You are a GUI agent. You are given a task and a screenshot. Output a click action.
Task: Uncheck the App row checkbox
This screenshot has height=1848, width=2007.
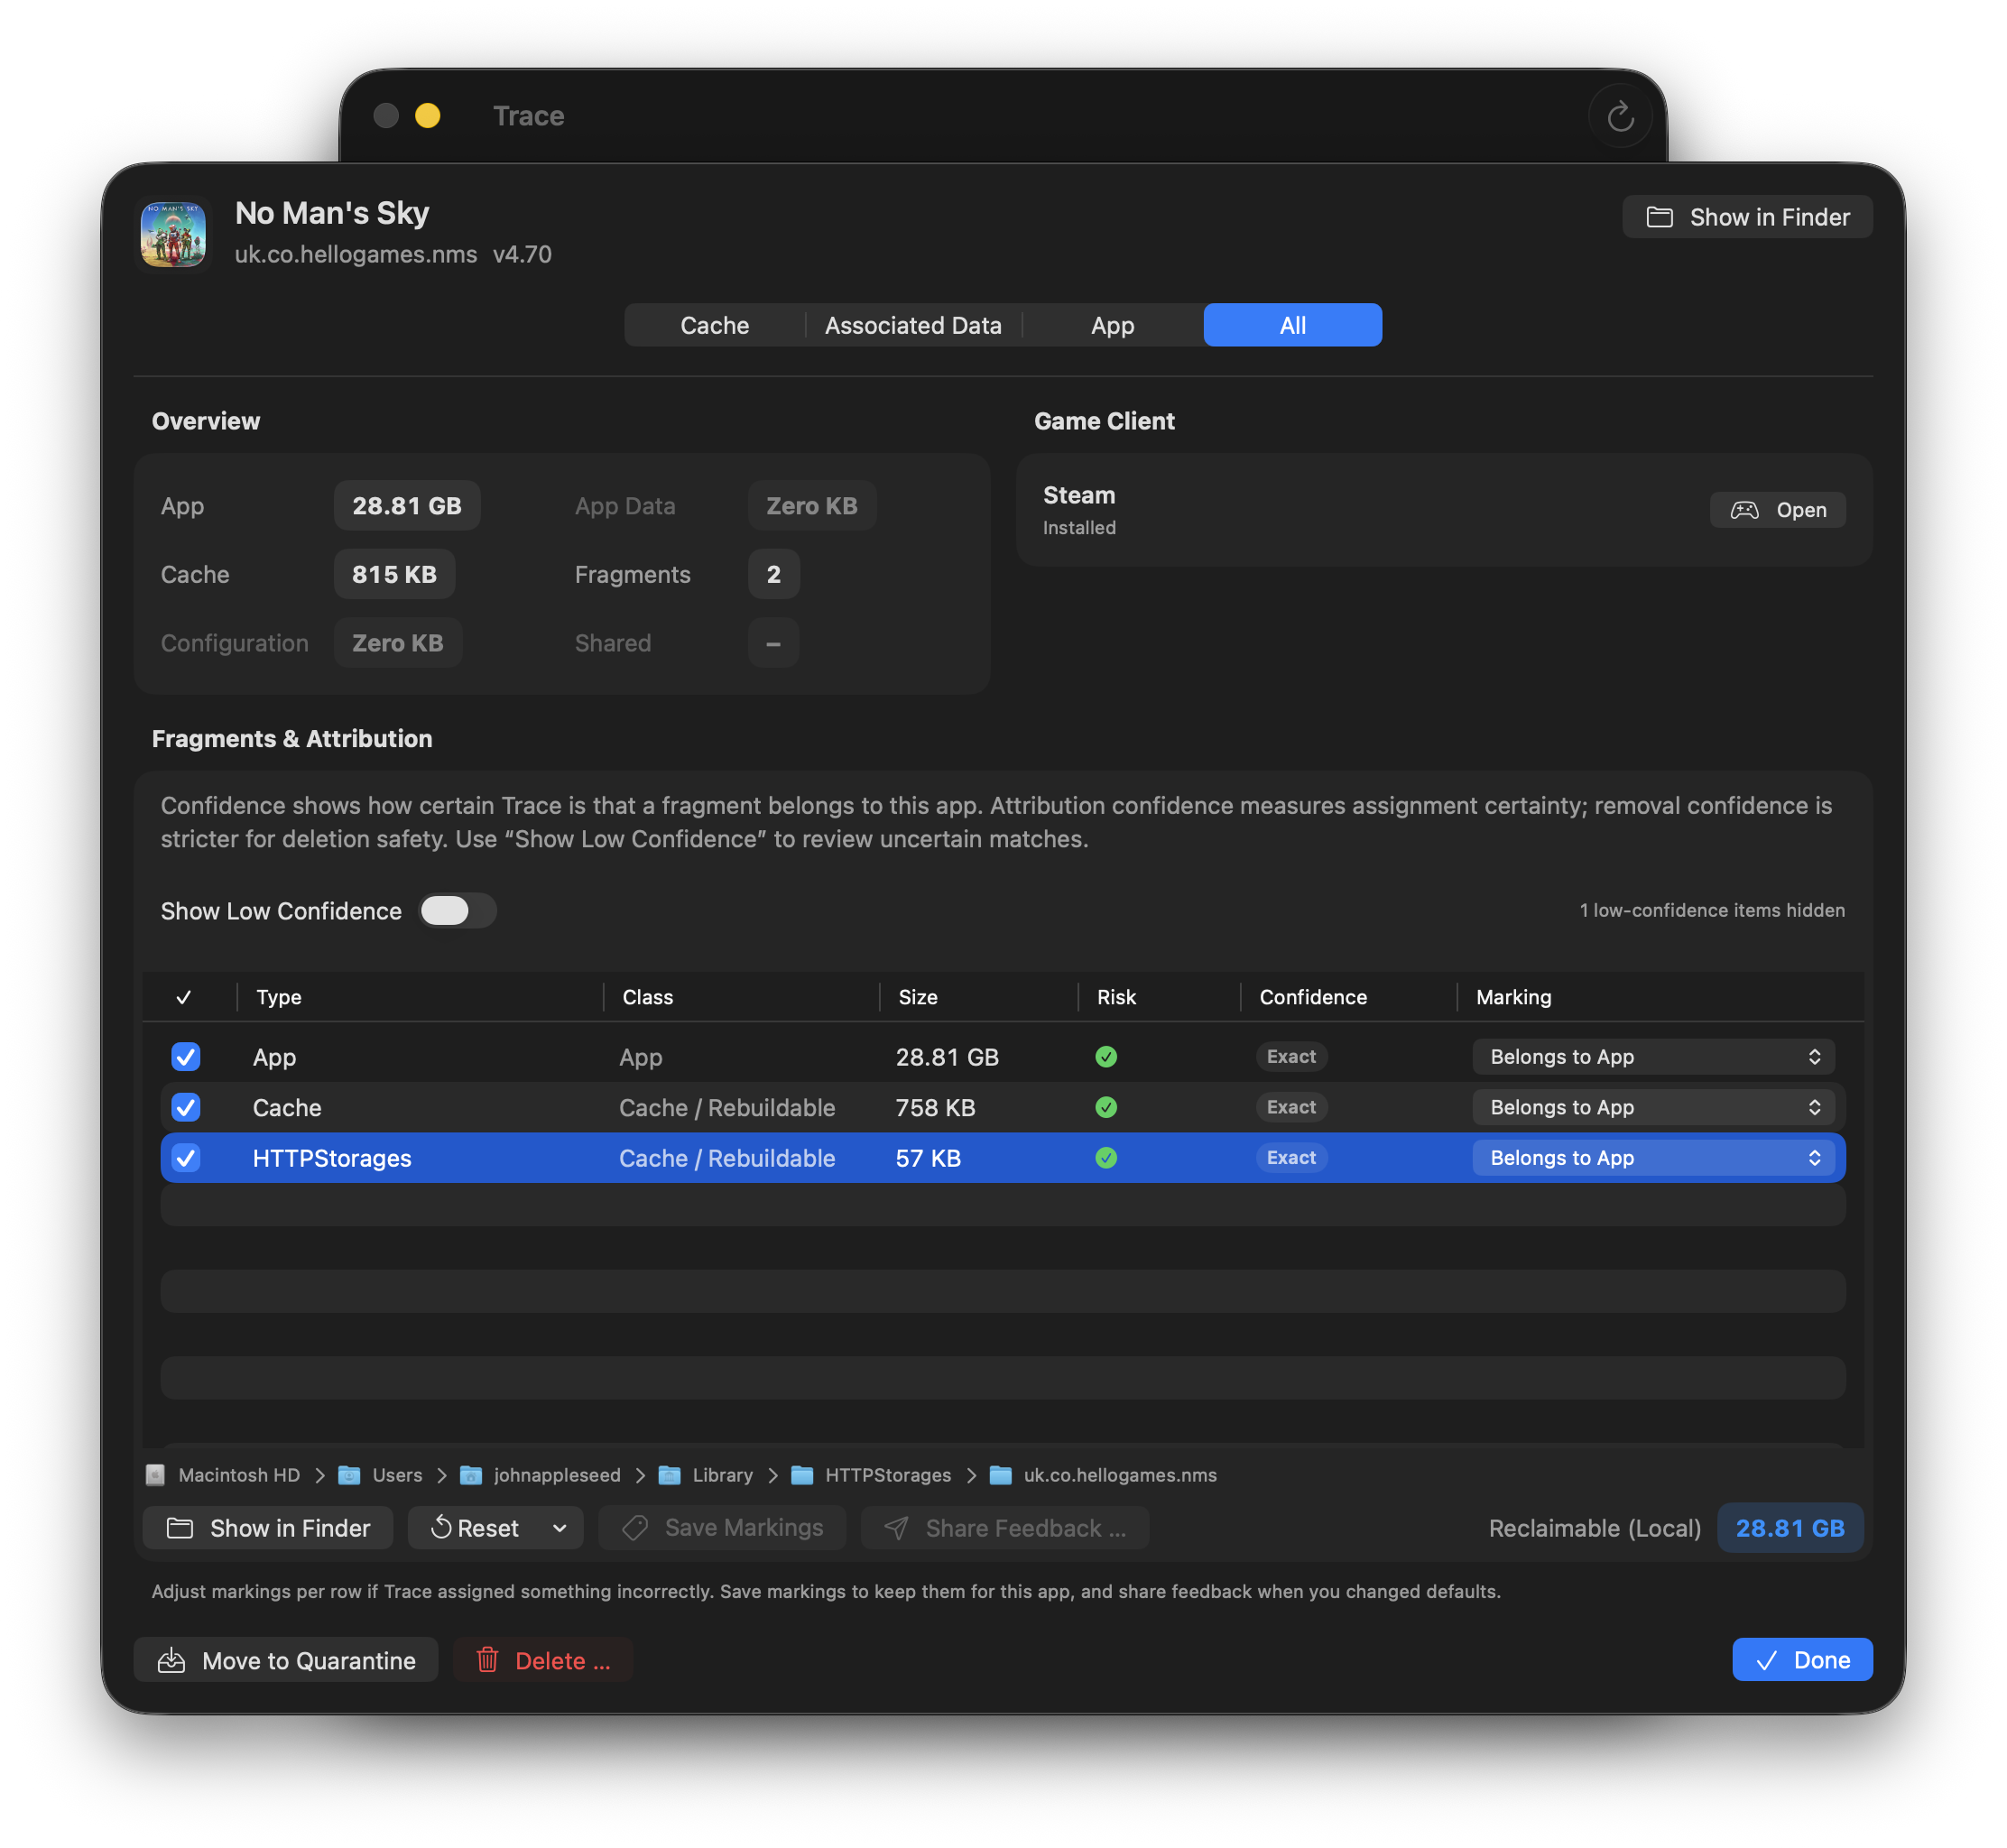(x=186, y=1057)
